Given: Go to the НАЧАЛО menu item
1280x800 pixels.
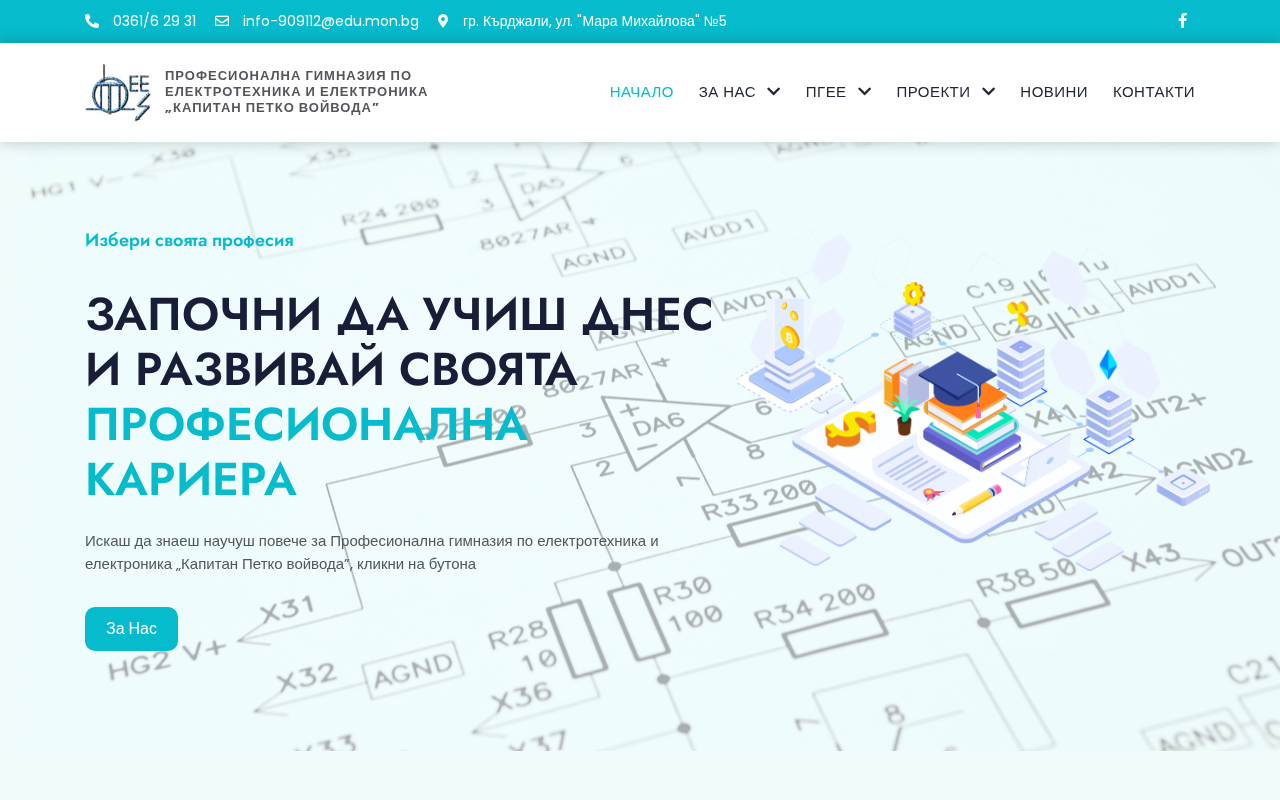Looking at the screenshot, I should point(642,92).
